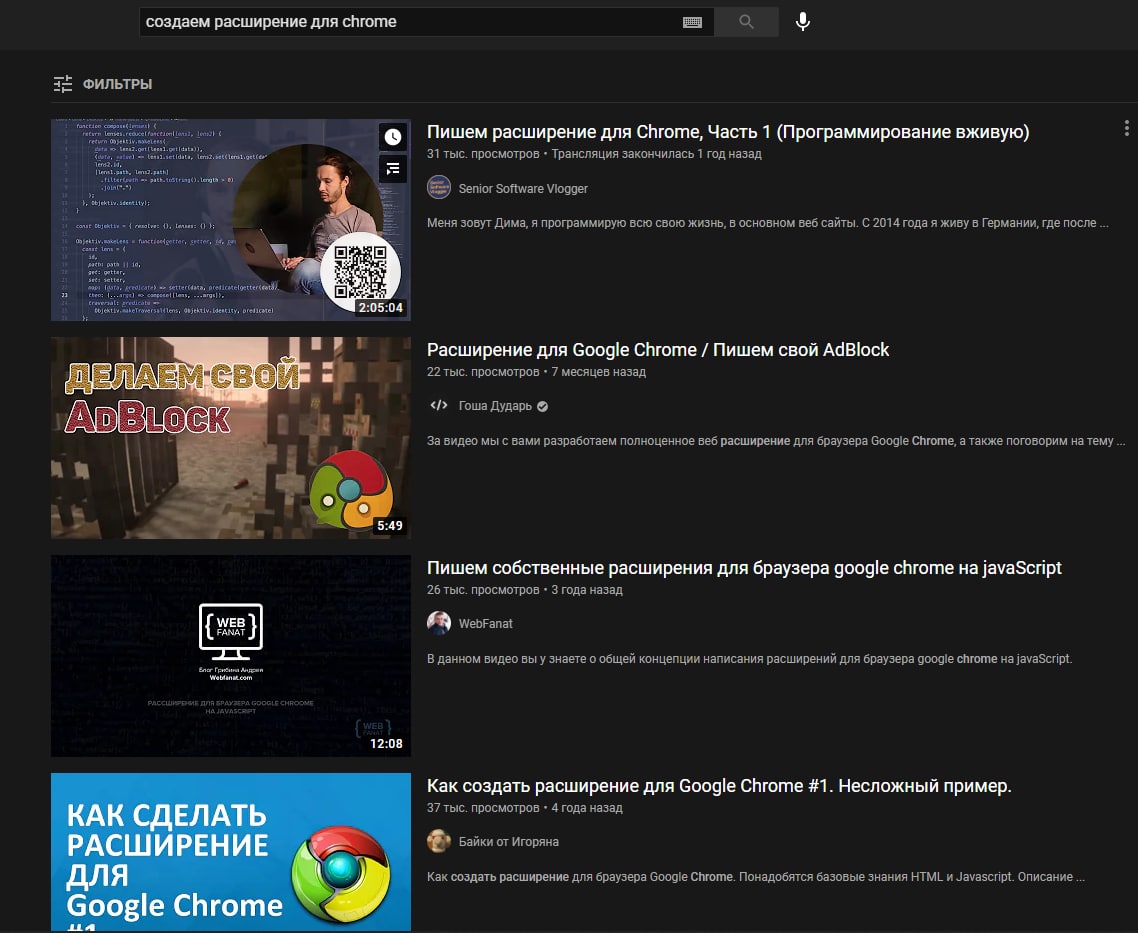
Task: Open the on-screen keyboard icon in search box
Action: 692,22
